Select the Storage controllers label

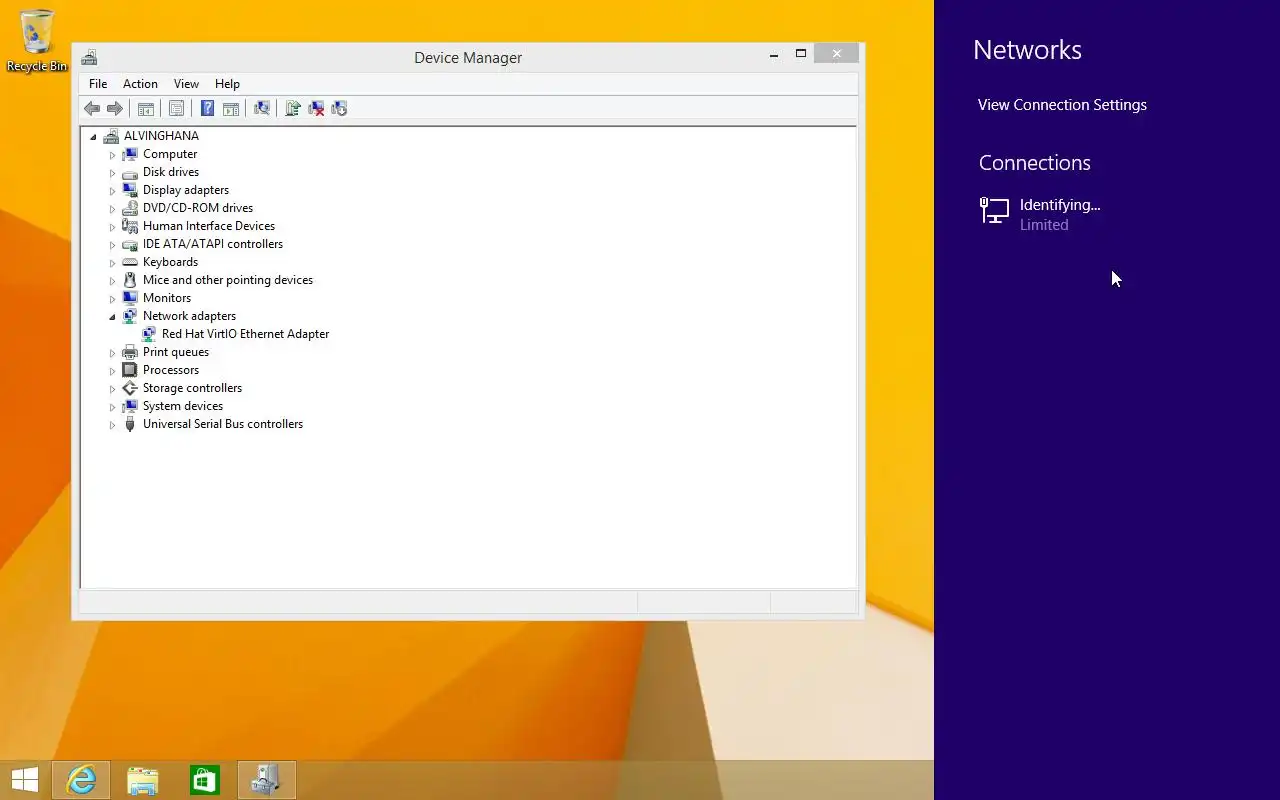[x=192, y=388]
